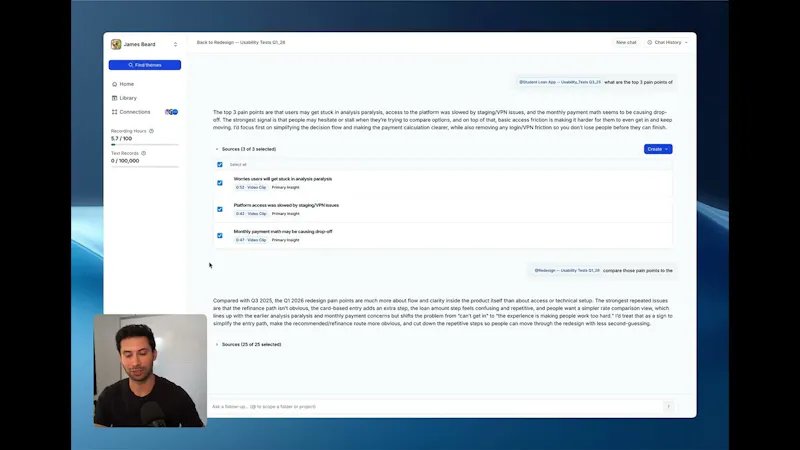Collapse Sources (3 of 3 selected)
The image size is (800, 450).
(245, 149)
